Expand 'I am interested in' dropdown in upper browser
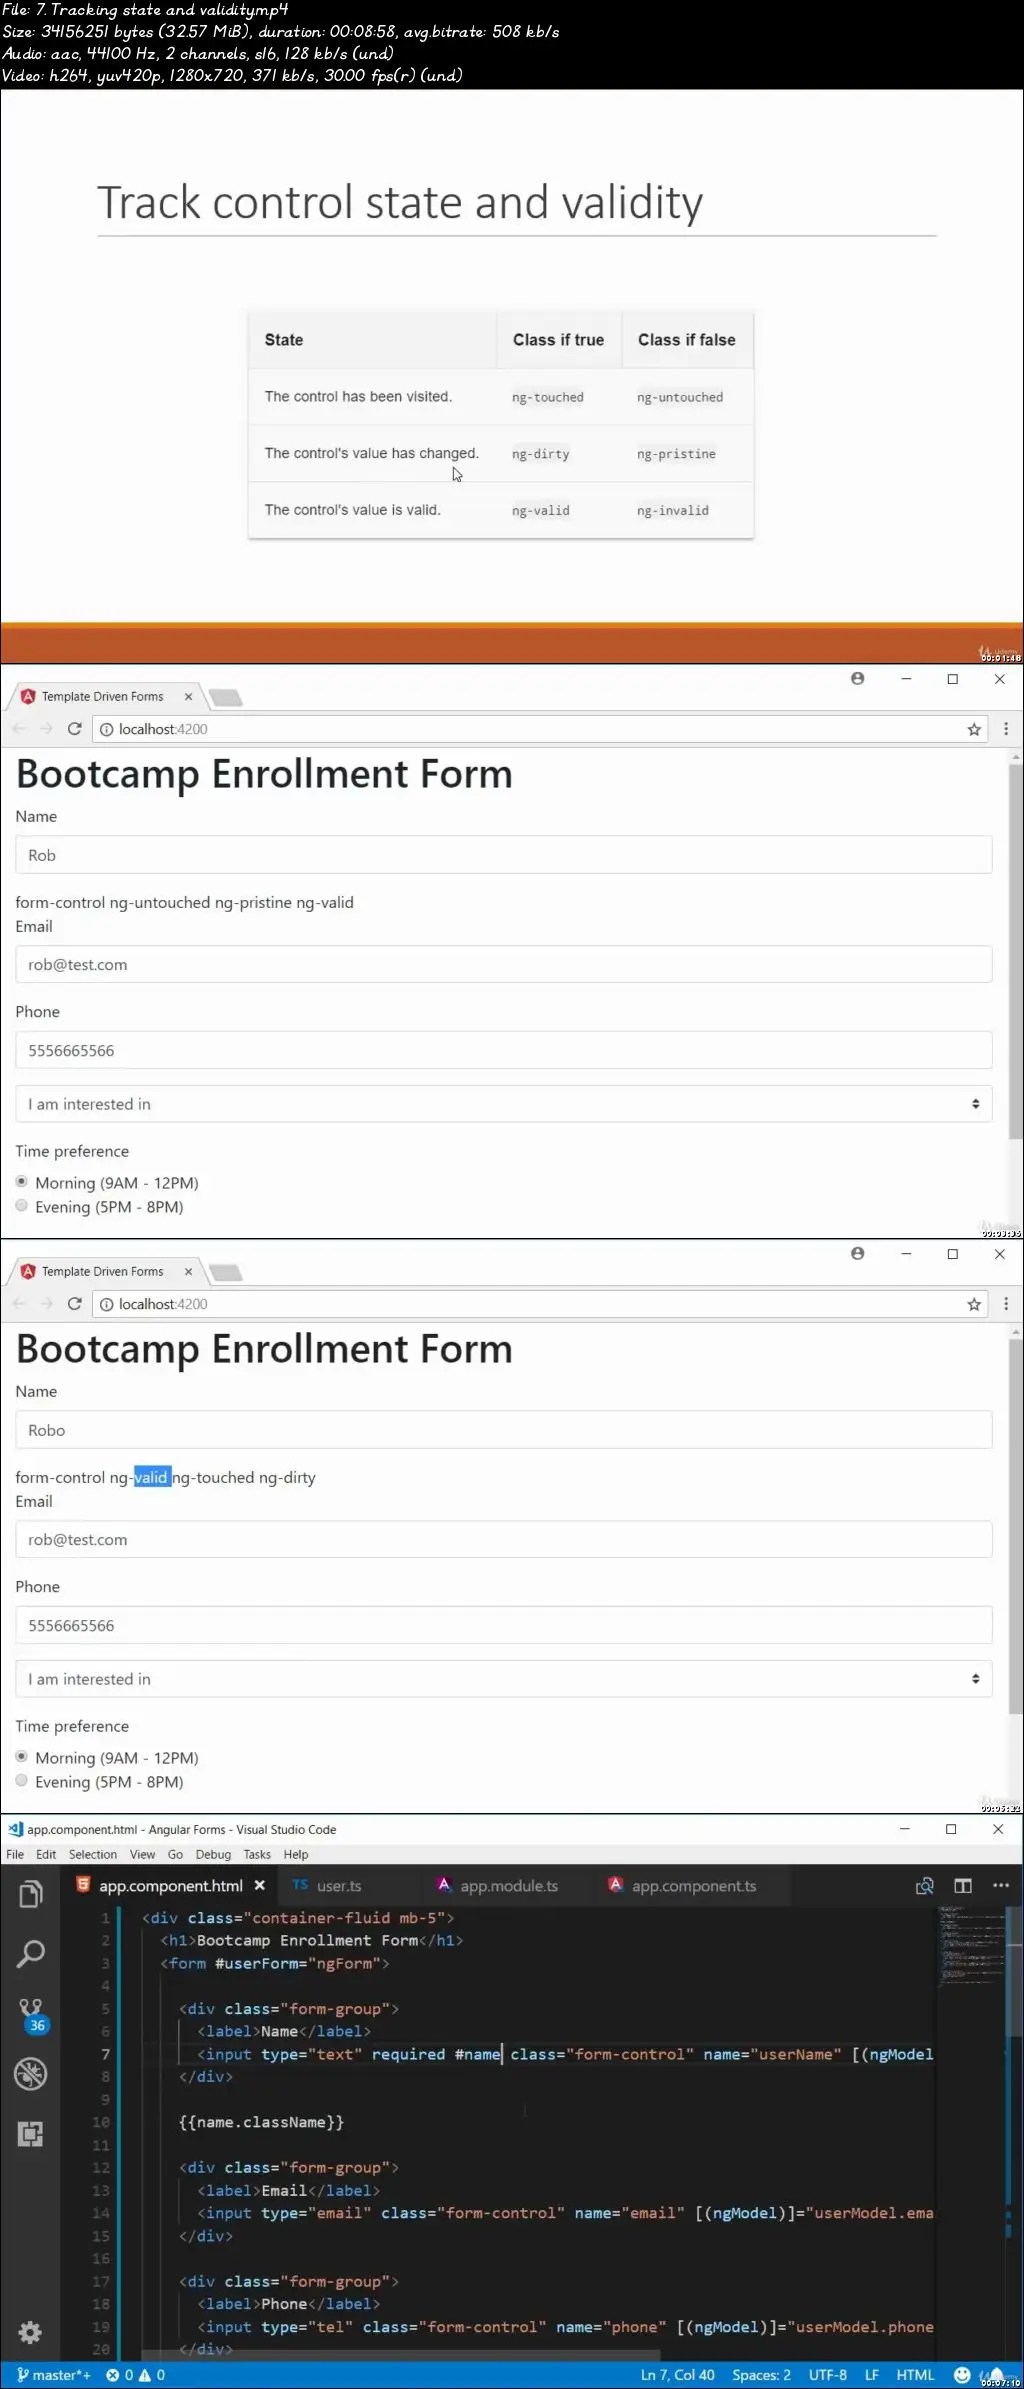Screen dimensions: 1024x2389 point(504,1104)
